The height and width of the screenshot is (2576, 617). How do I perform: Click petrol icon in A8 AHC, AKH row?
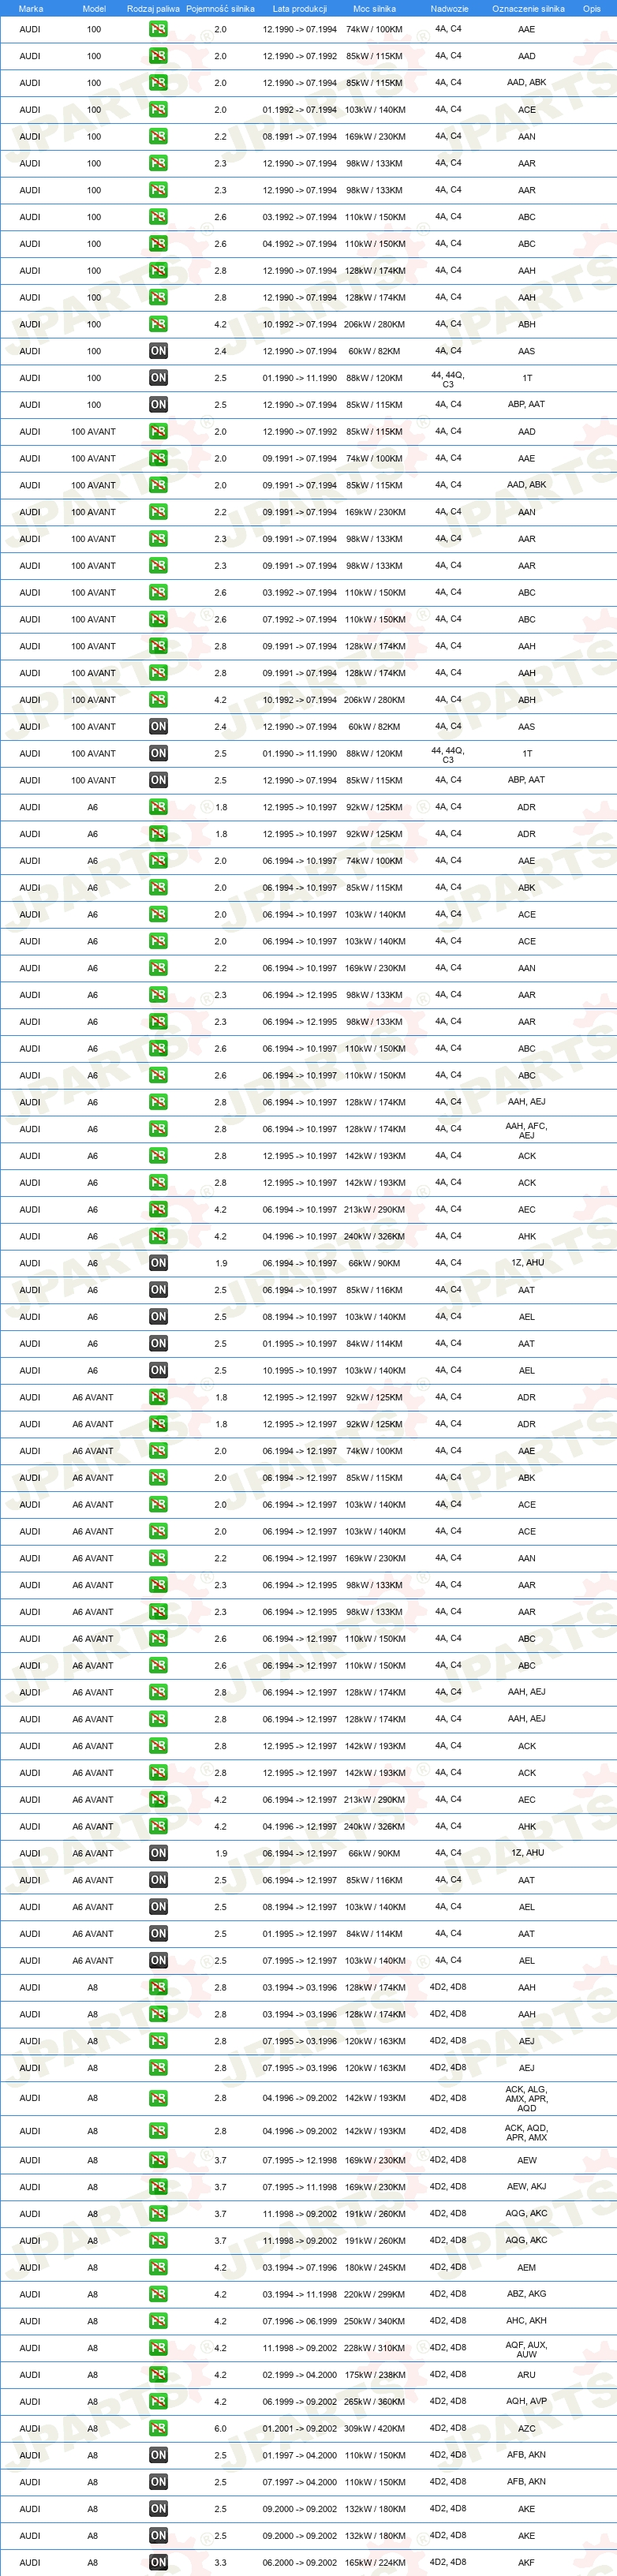[x=158, y=2322]
